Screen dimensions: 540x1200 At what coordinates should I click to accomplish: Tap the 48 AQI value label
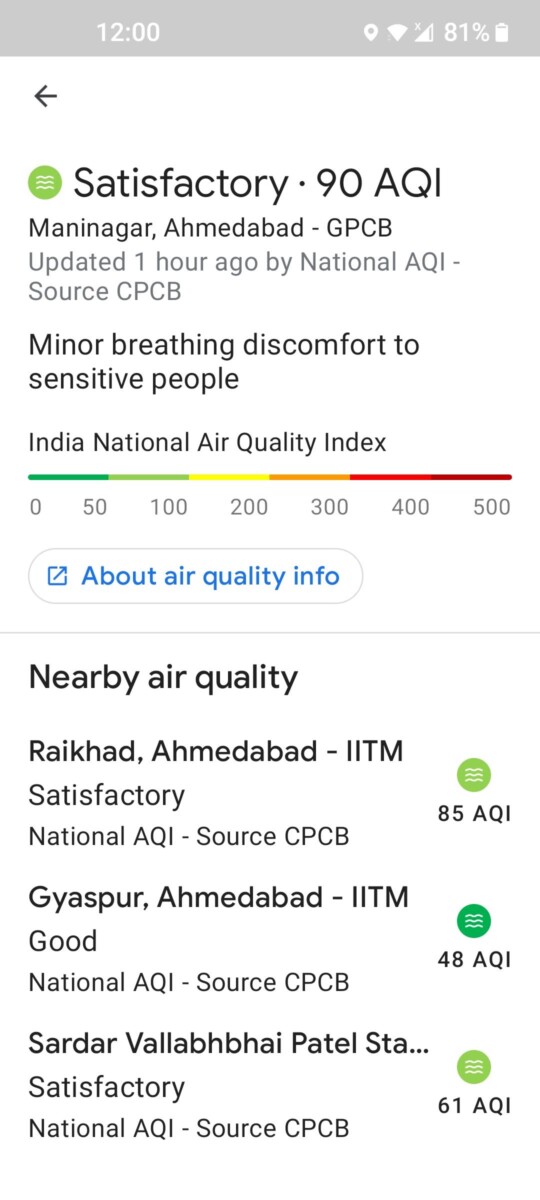(x=474, y=960)
